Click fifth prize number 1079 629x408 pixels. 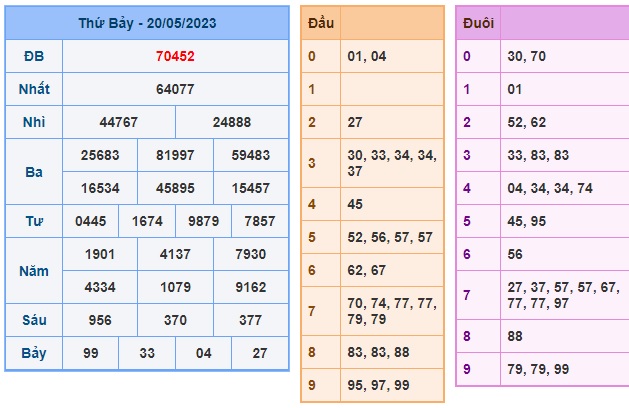point(175,287)
